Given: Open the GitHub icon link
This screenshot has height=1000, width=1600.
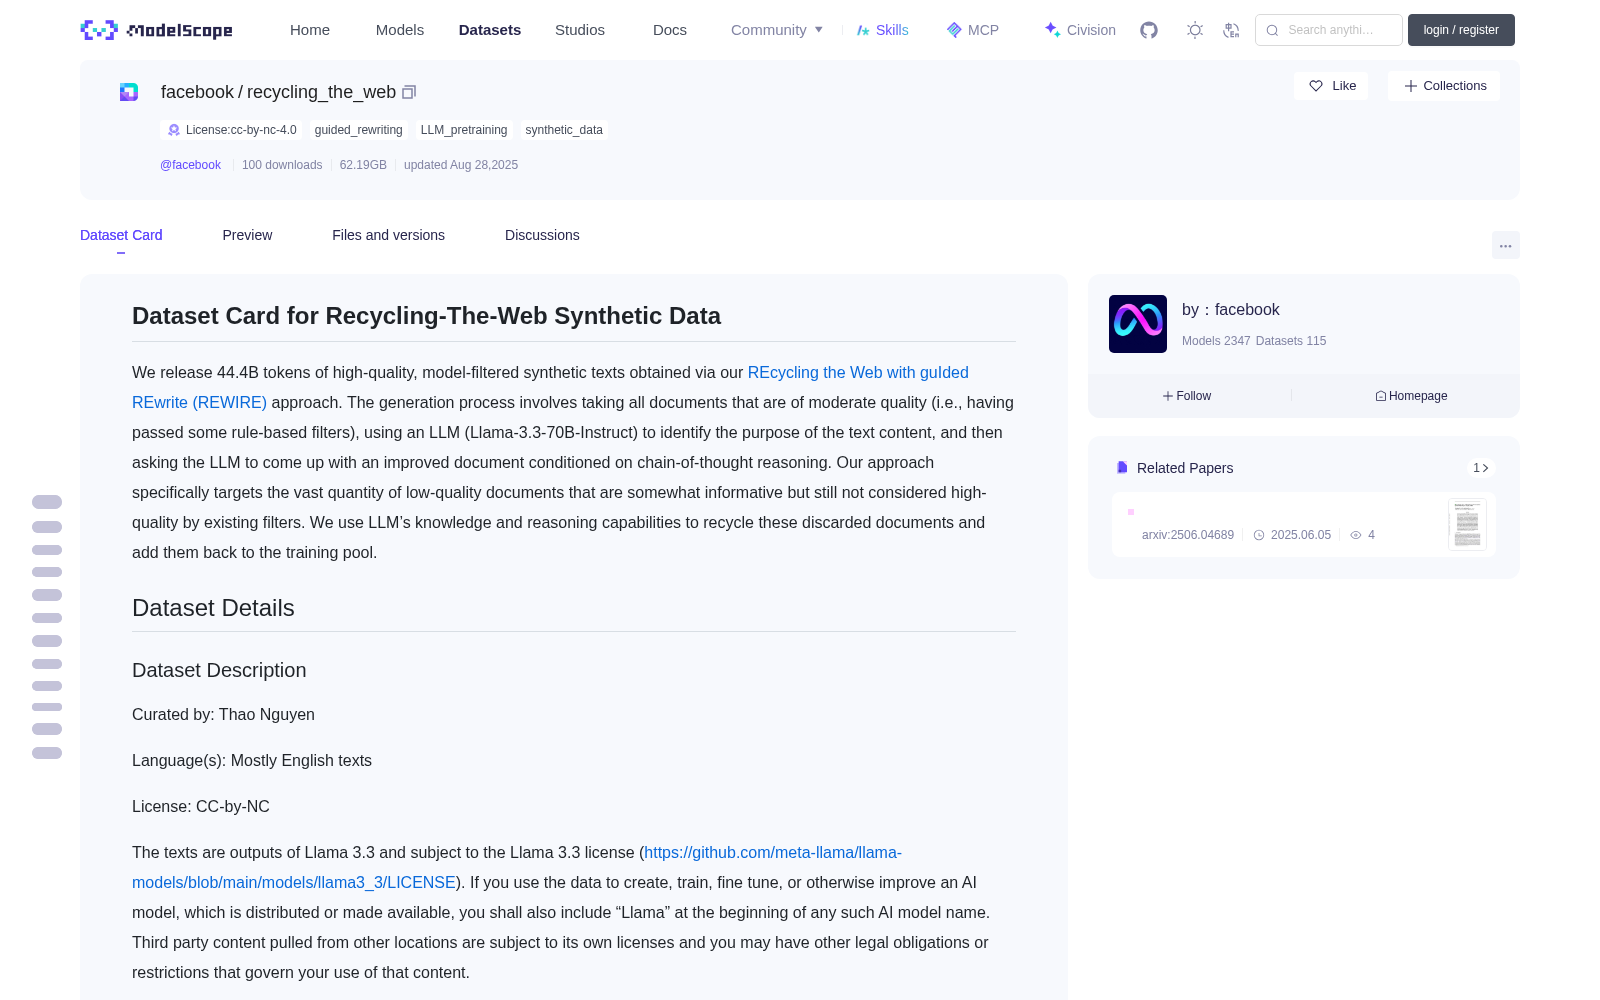Looking at the screenshot, I should (1149, 30).
